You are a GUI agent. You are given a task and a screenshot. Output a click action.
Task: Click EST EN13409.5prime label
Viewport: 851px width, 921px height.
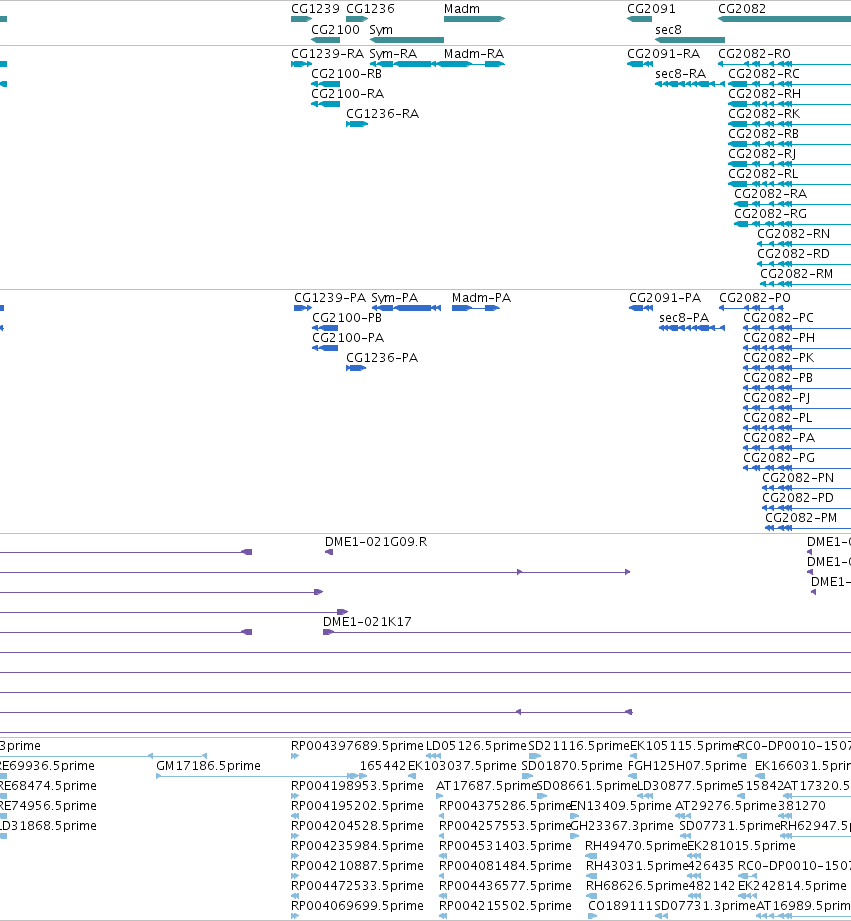621,806
